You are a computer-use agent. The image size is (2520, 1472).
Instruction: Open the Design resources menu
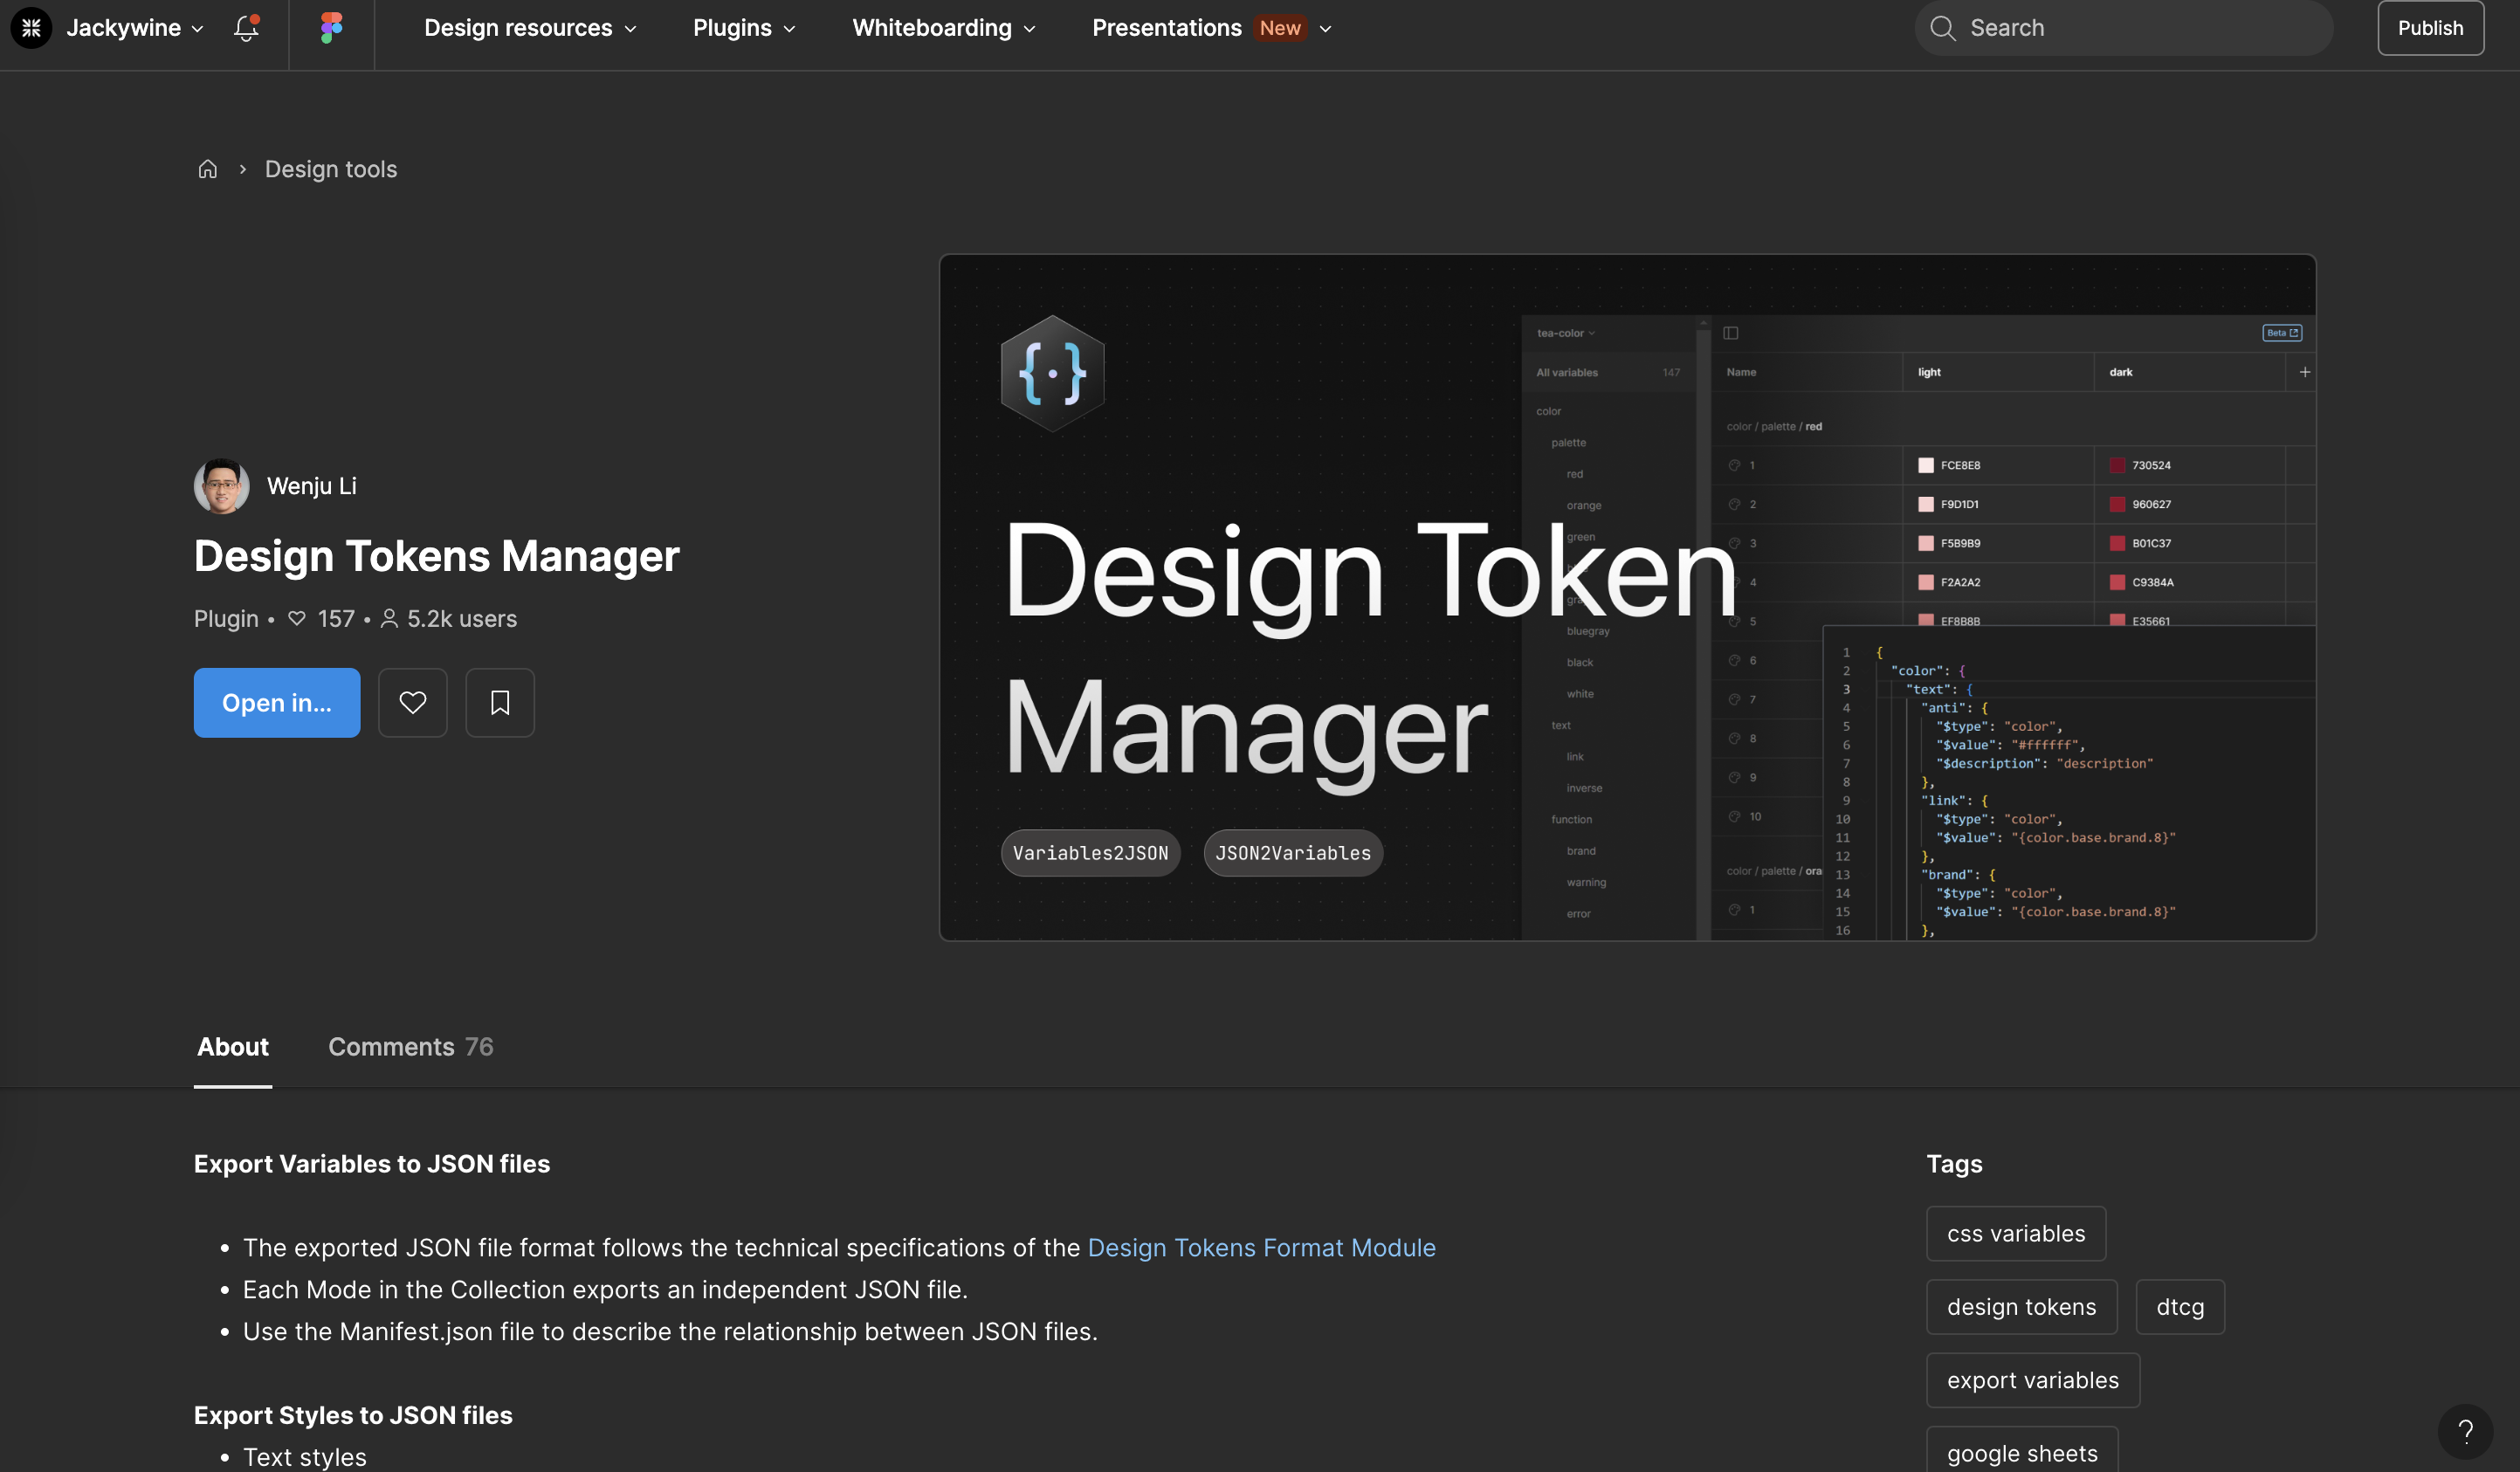point(530,28)
